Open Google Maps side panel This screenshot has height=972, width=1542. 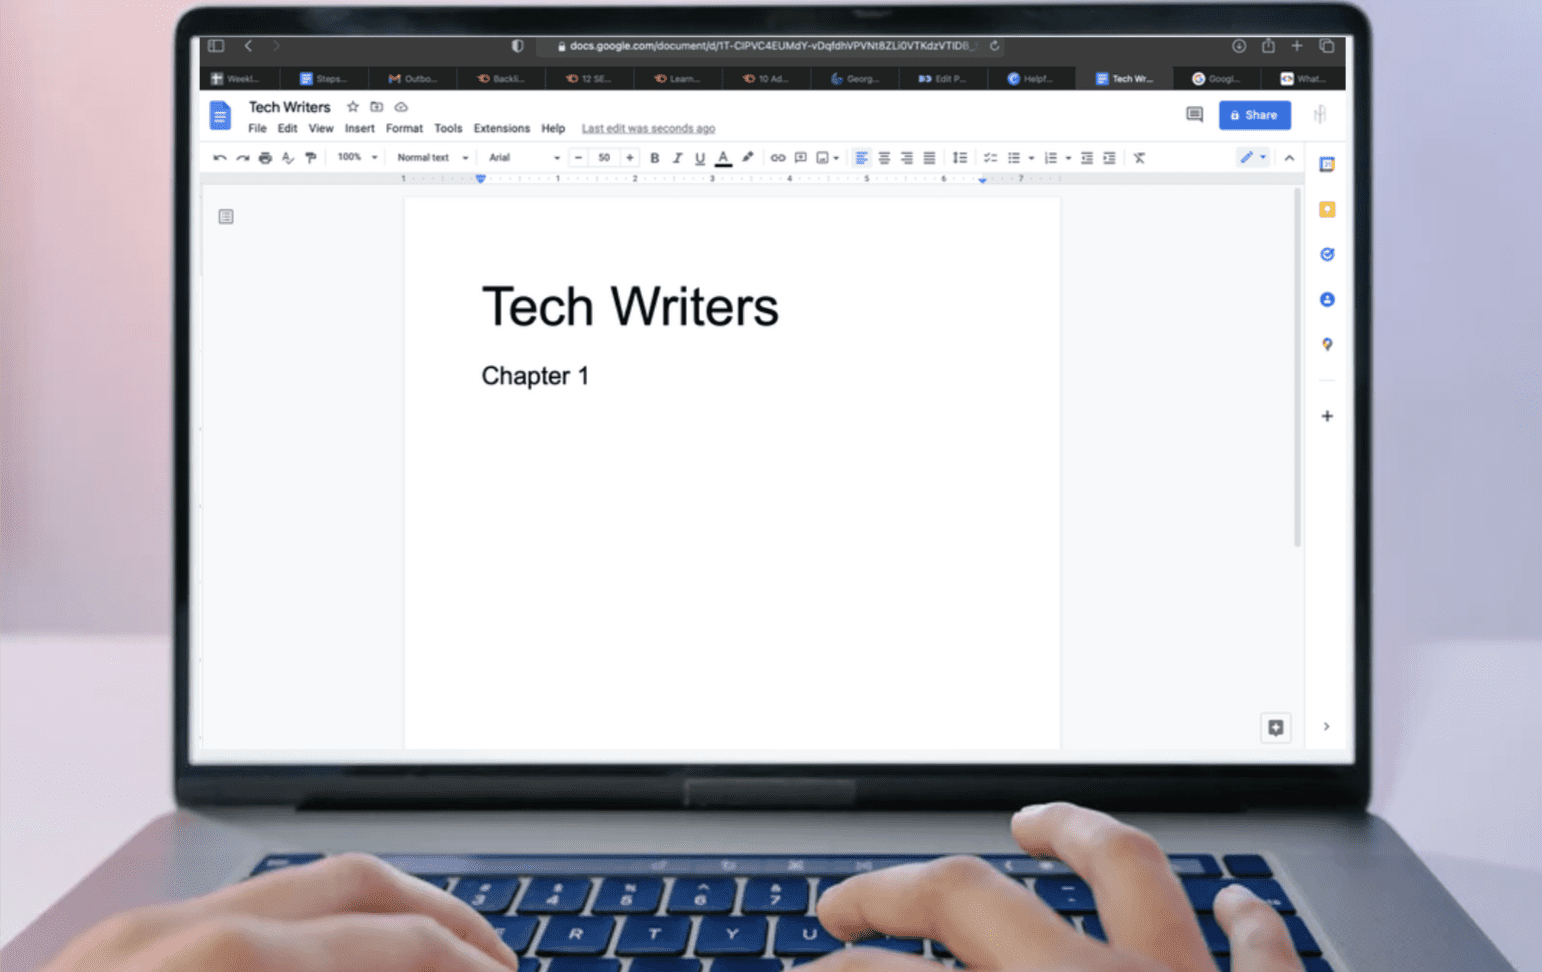pos(1327,344)
